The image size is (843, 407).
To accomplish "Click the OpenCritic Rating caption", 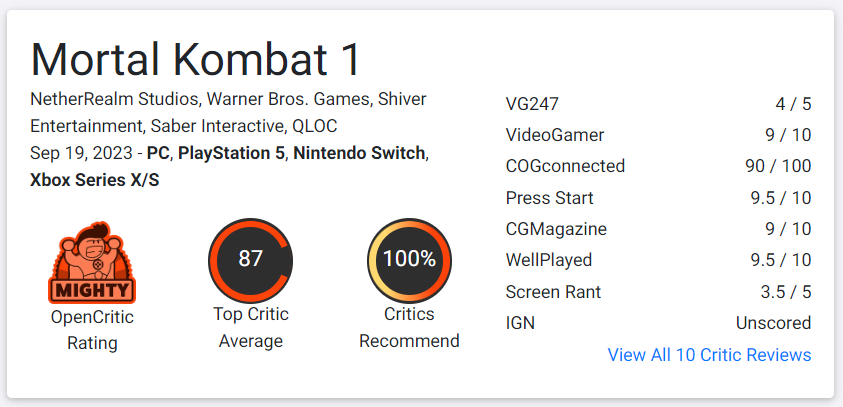I will [x=92, y=330].
